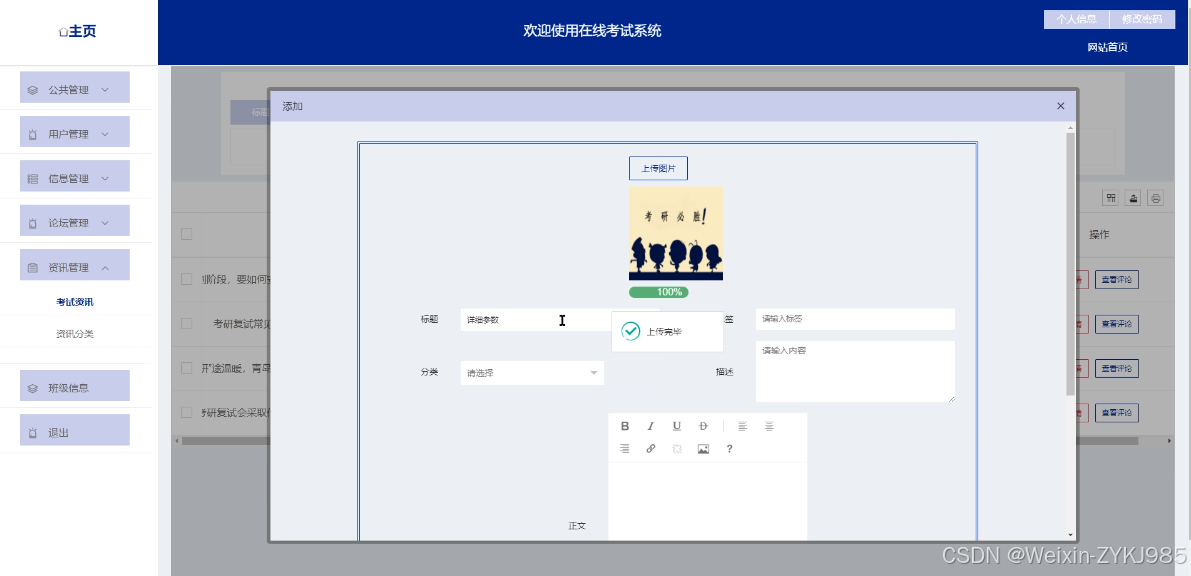
Task: Click the 退出 icon in the sidebar
Action: coord(33,432)
